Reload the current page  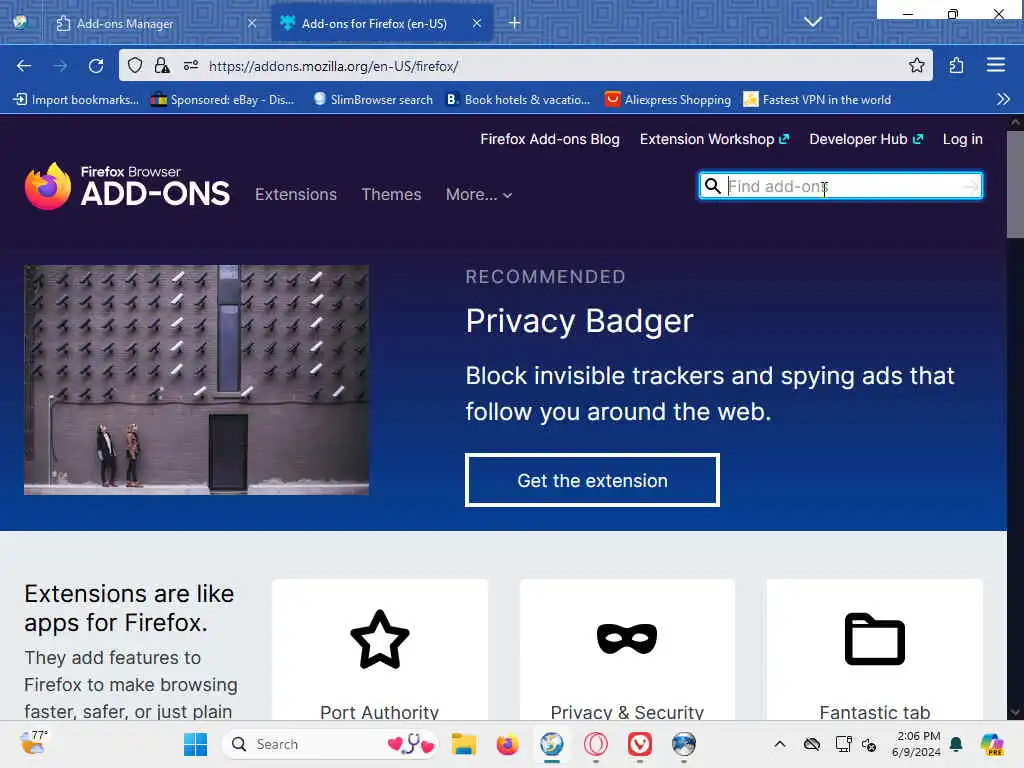(x=96, y=65)
